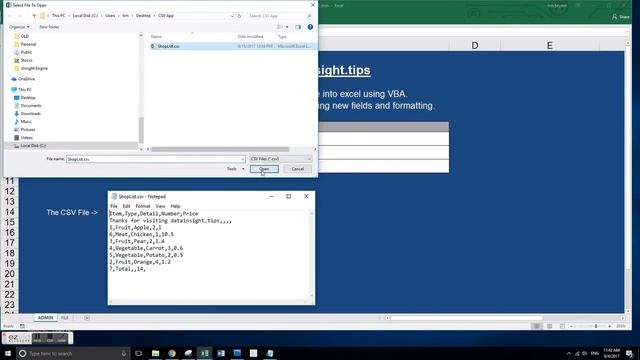Open Notepad Edit menu
The width and height of the screenshot is (640, 360).
pos(127,206)
